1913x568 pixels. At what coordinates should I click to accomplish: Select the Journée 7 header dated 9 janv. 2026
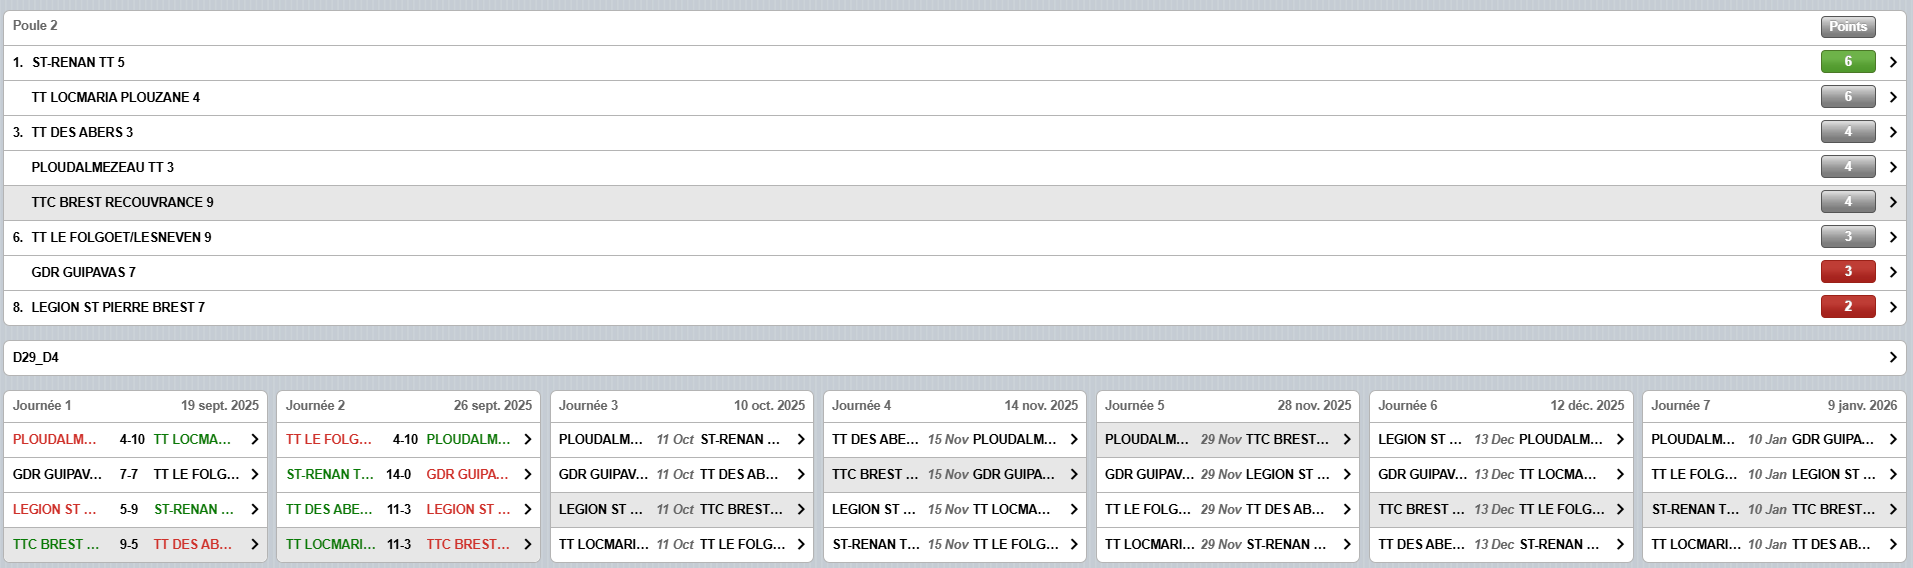(x=1773, y=405)
